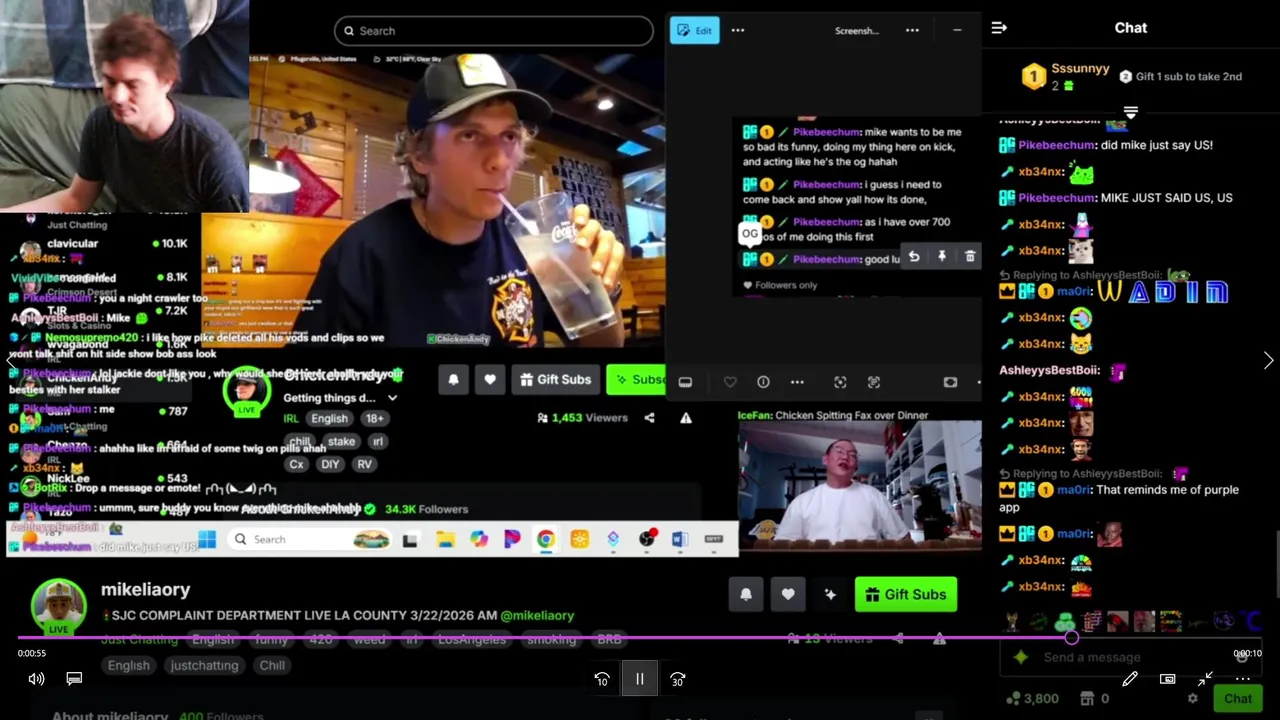Click the green Chat send button

[x=1238, y=699]
